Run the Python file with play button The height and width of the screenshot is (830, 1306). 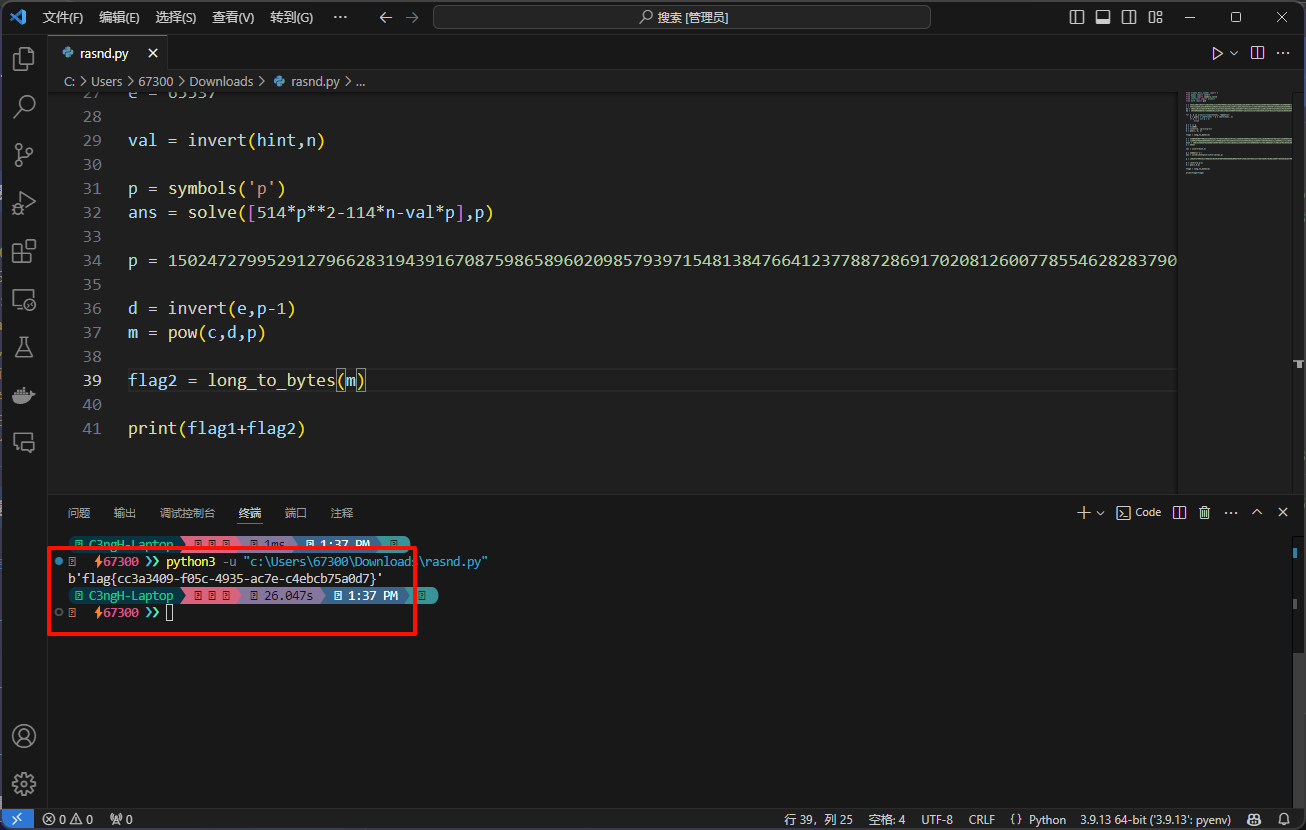[1217, 53]
